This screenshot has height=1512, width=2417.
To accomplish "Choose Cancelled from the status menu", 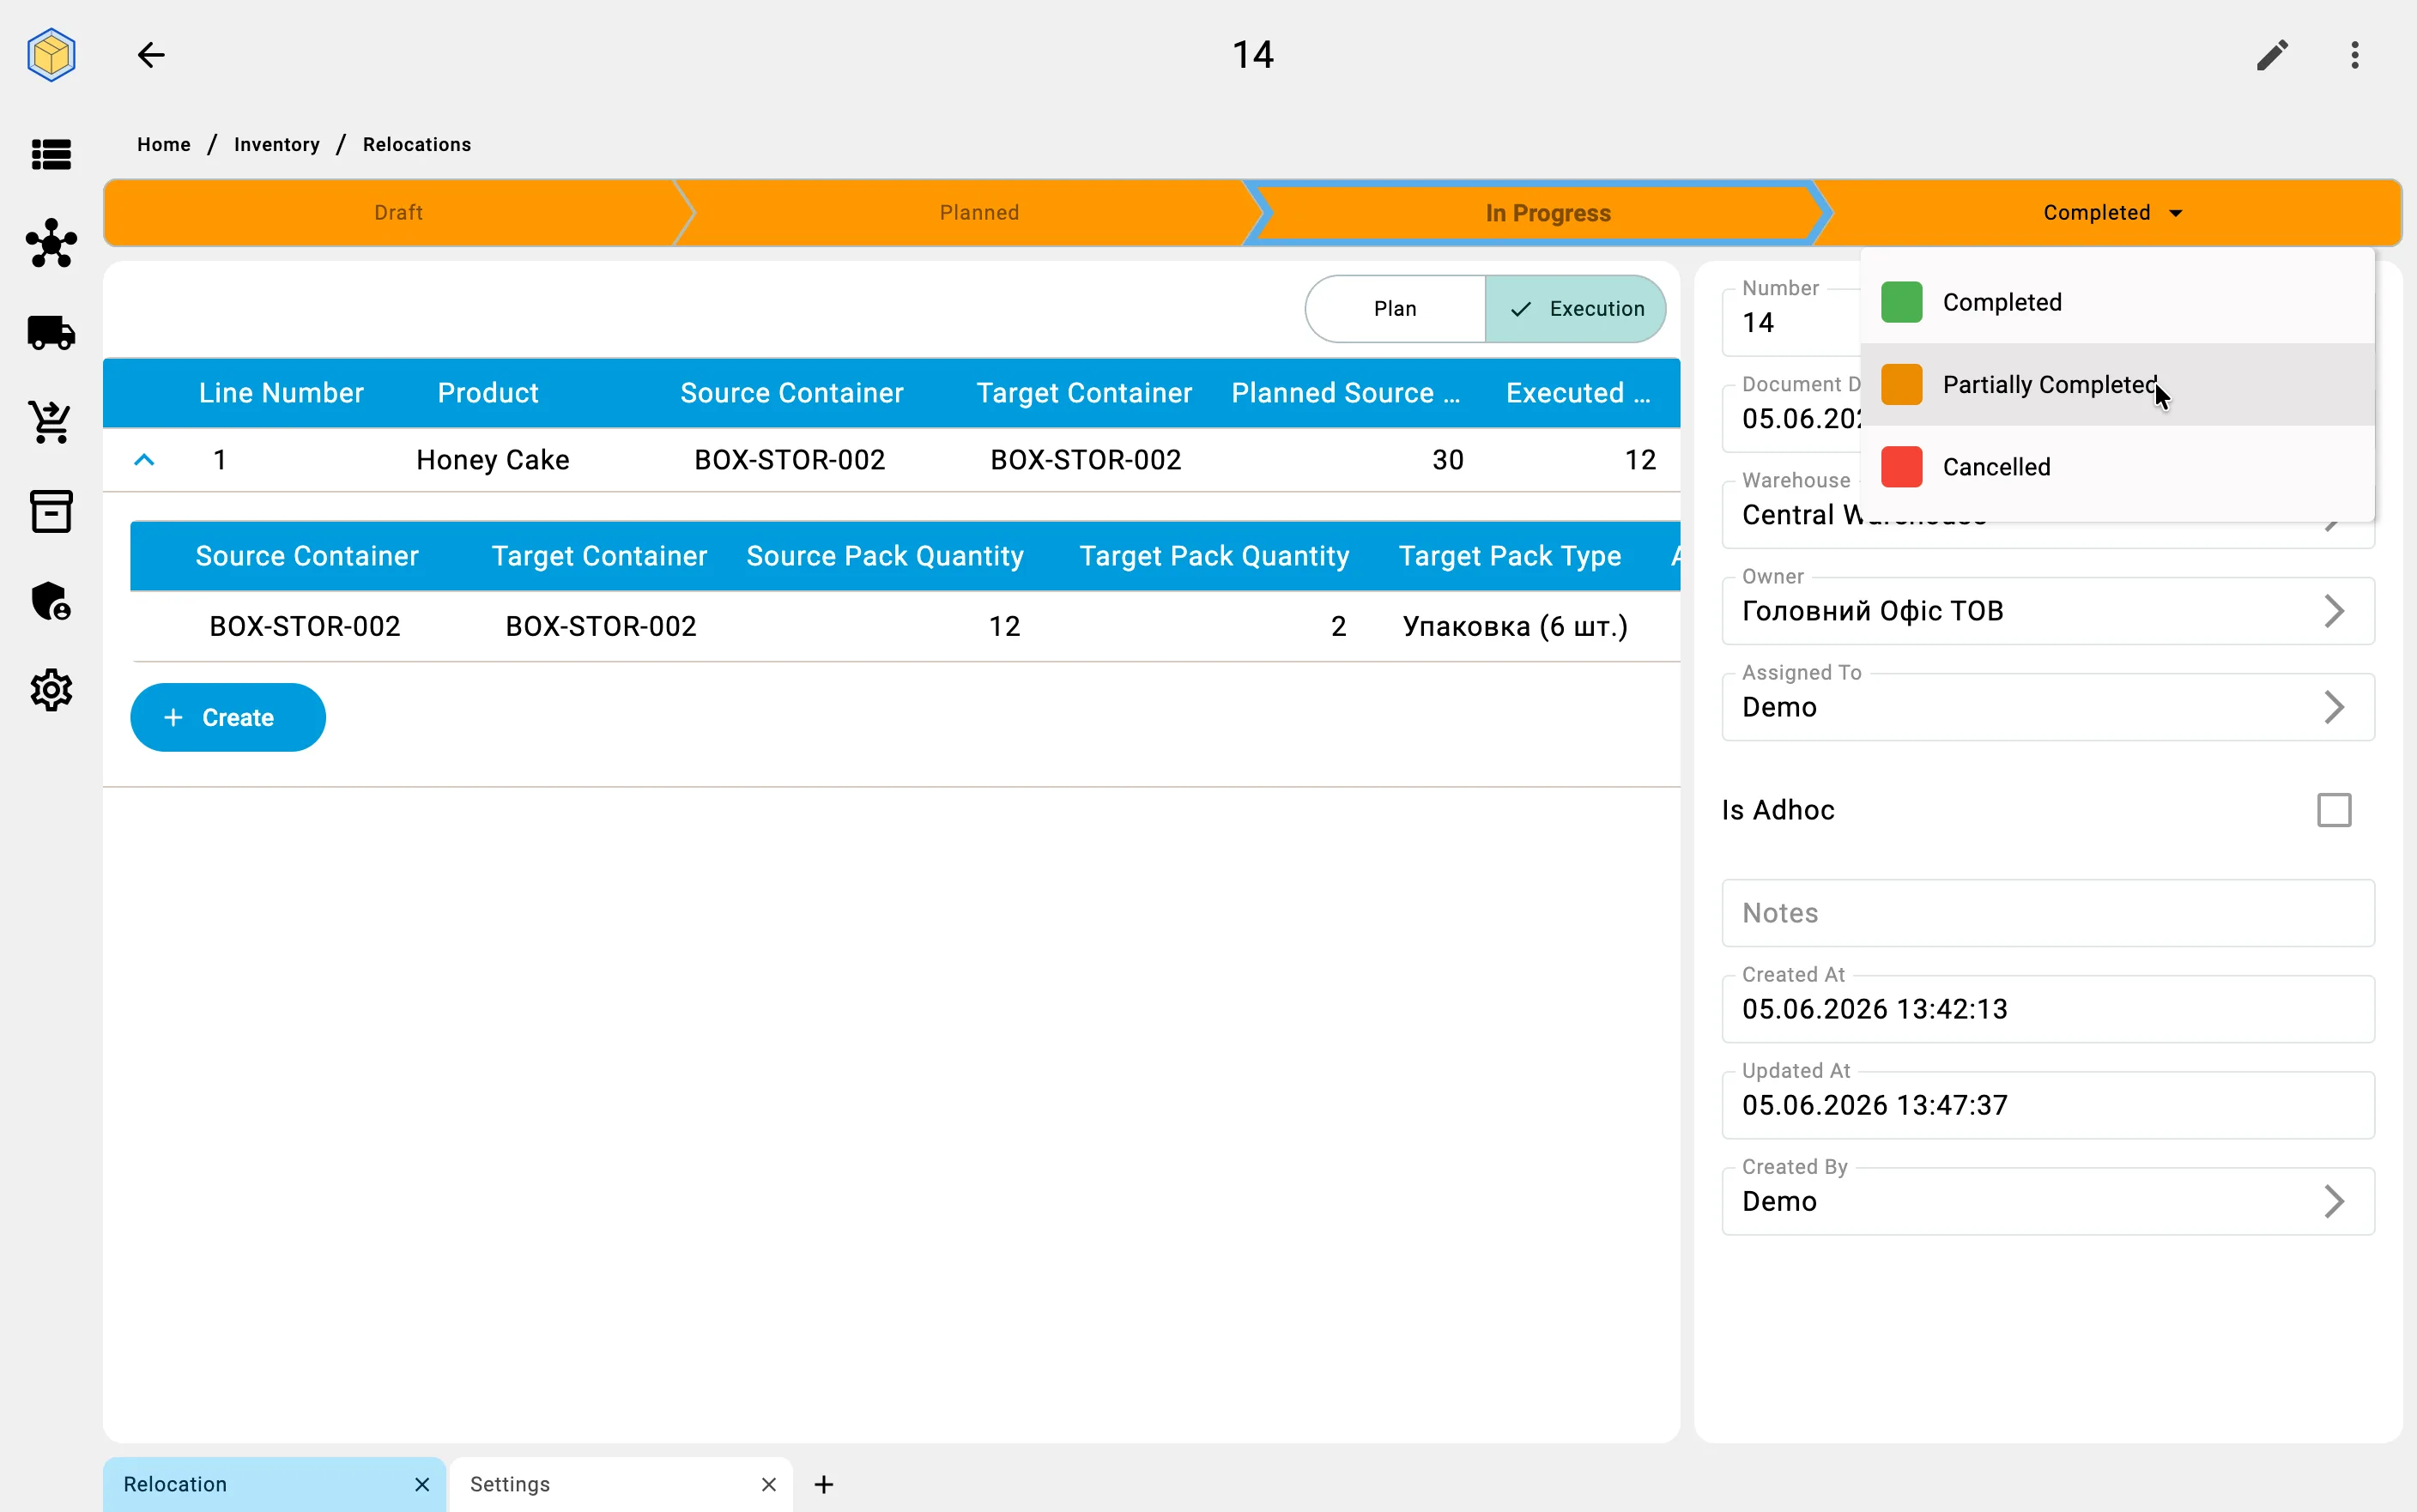I will [2117, 467].
